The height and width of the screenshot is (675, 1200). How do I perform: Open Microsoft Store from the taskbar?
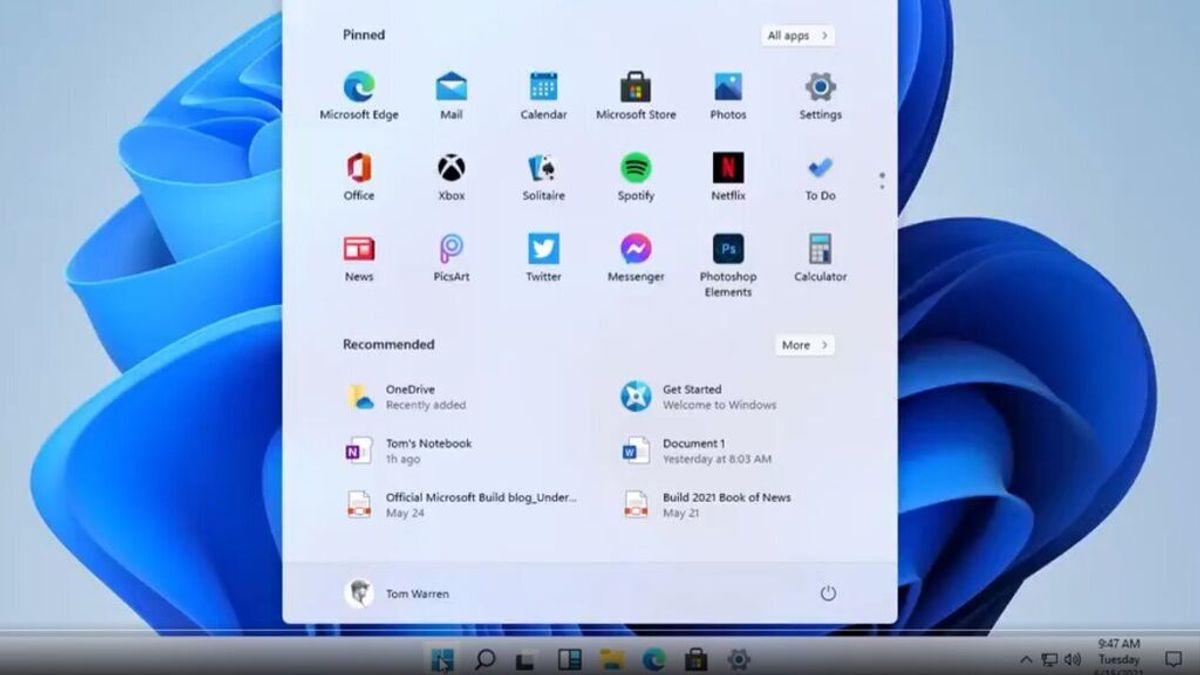pos(696,659)
